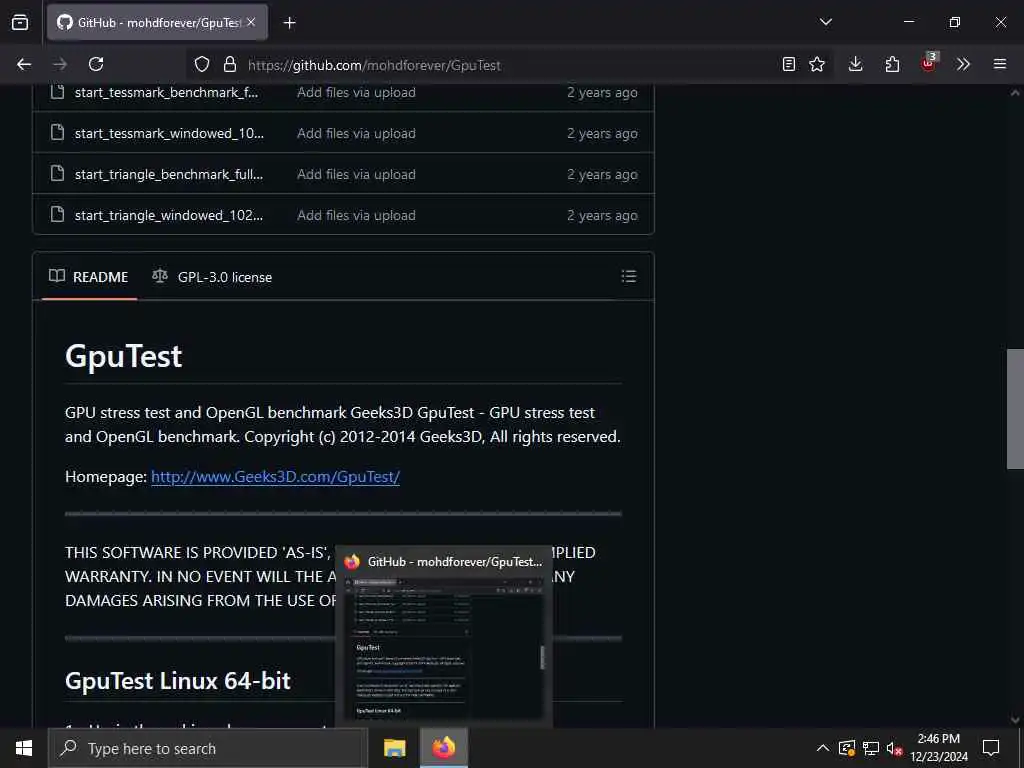Go forward to the next page
The image size is (1024, 768).
[60, 64]
